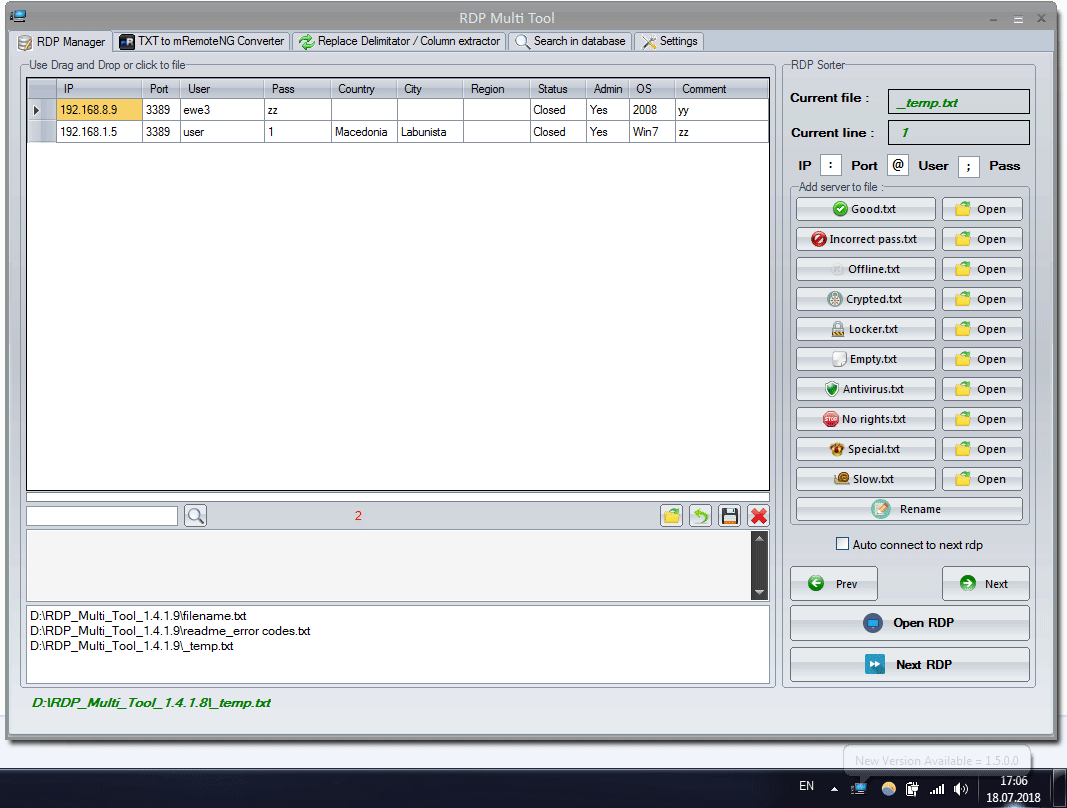Image resolution: width=1067 pixels, height=808 pixels.
Task: Enable Auto connect to next rdp
Action: coord(842,544)
